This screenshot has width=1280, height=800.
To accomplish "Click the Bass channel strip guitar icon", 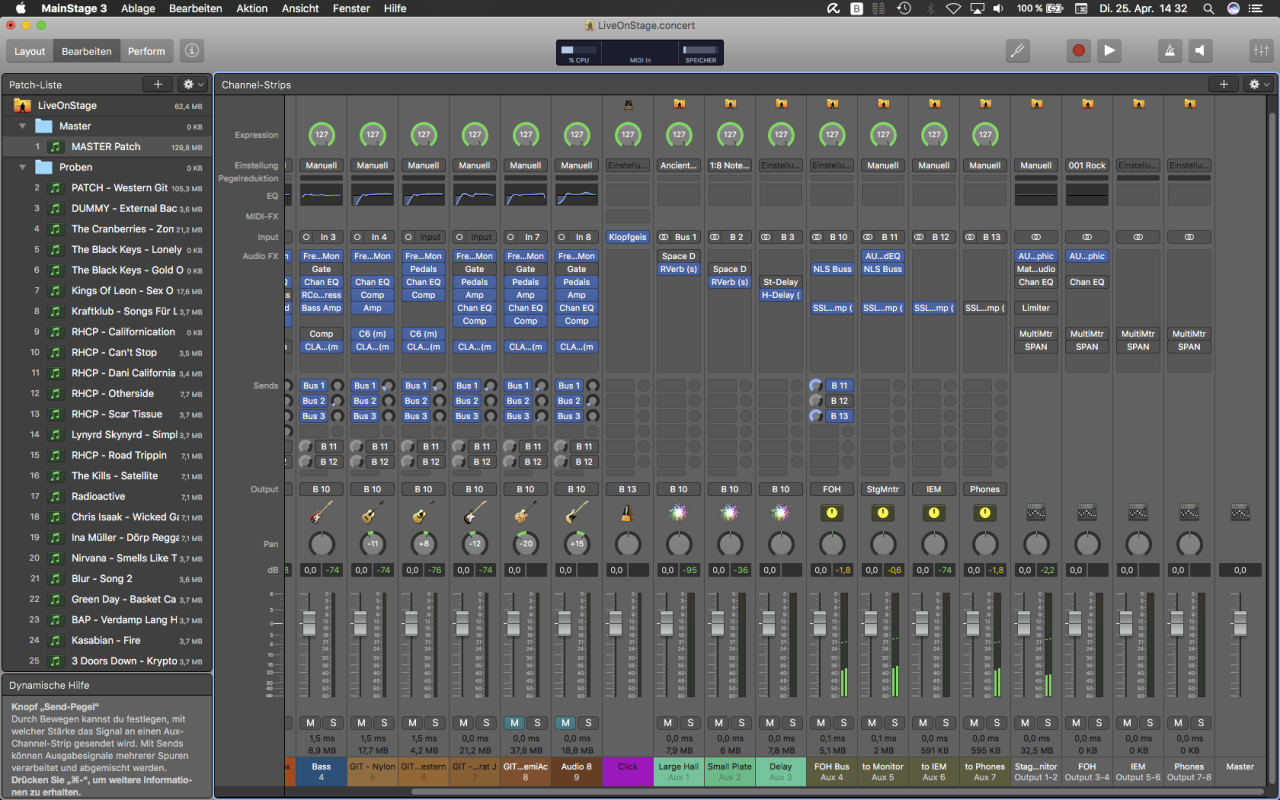I will [321, 513].
